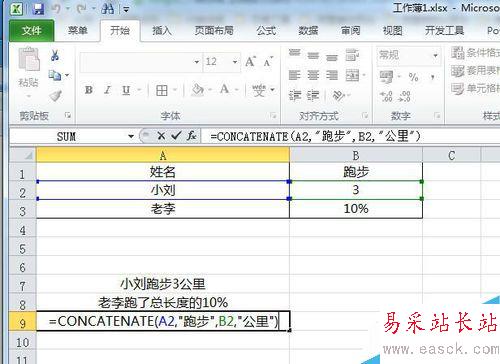The height and width of the screenshot is (364, 500).
Task: Switch to the 页面布局 tab
Action: pos(214,31)
